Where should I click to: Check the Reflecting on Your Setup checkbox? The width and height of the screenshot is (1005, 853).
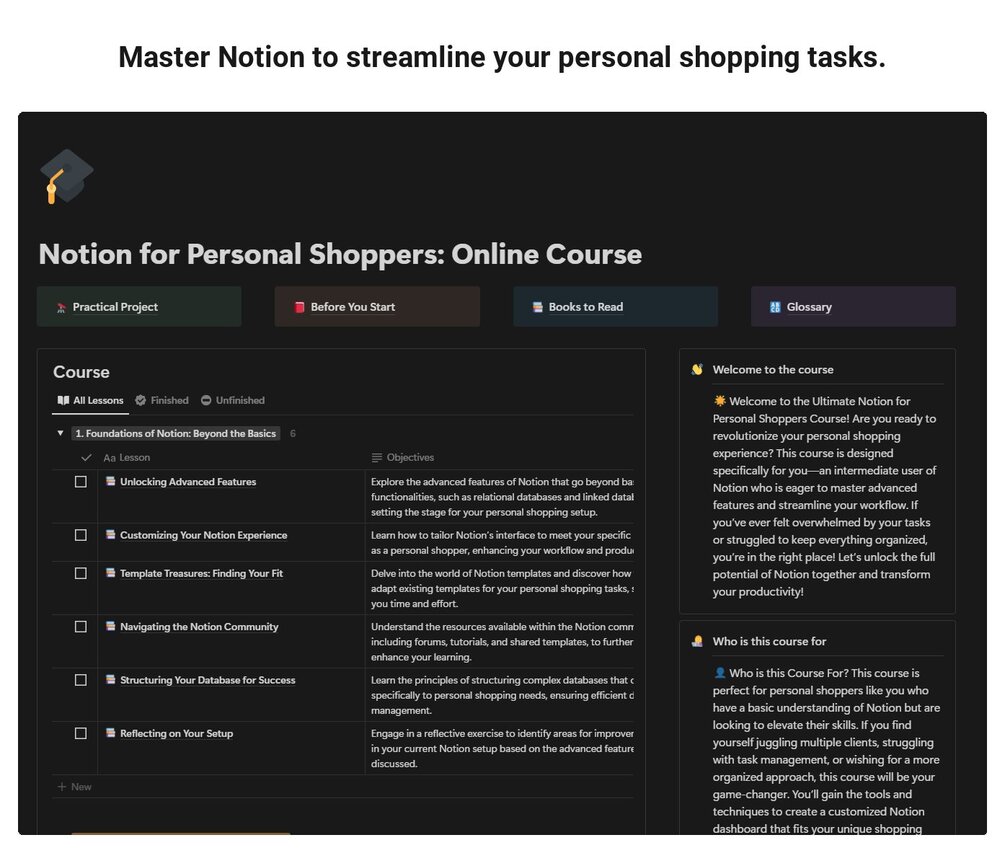81,733
